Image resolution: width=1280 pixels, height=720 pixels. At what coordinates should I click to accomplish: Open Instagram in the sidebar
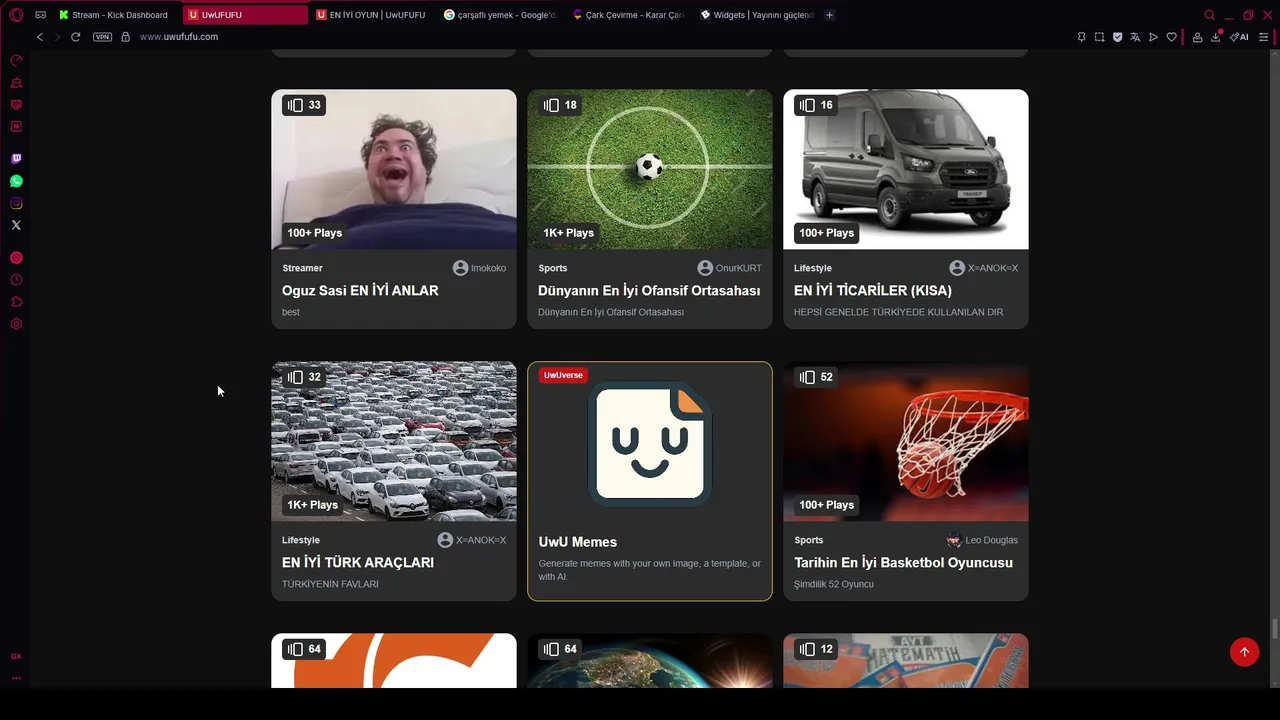[x=16, y=203]
